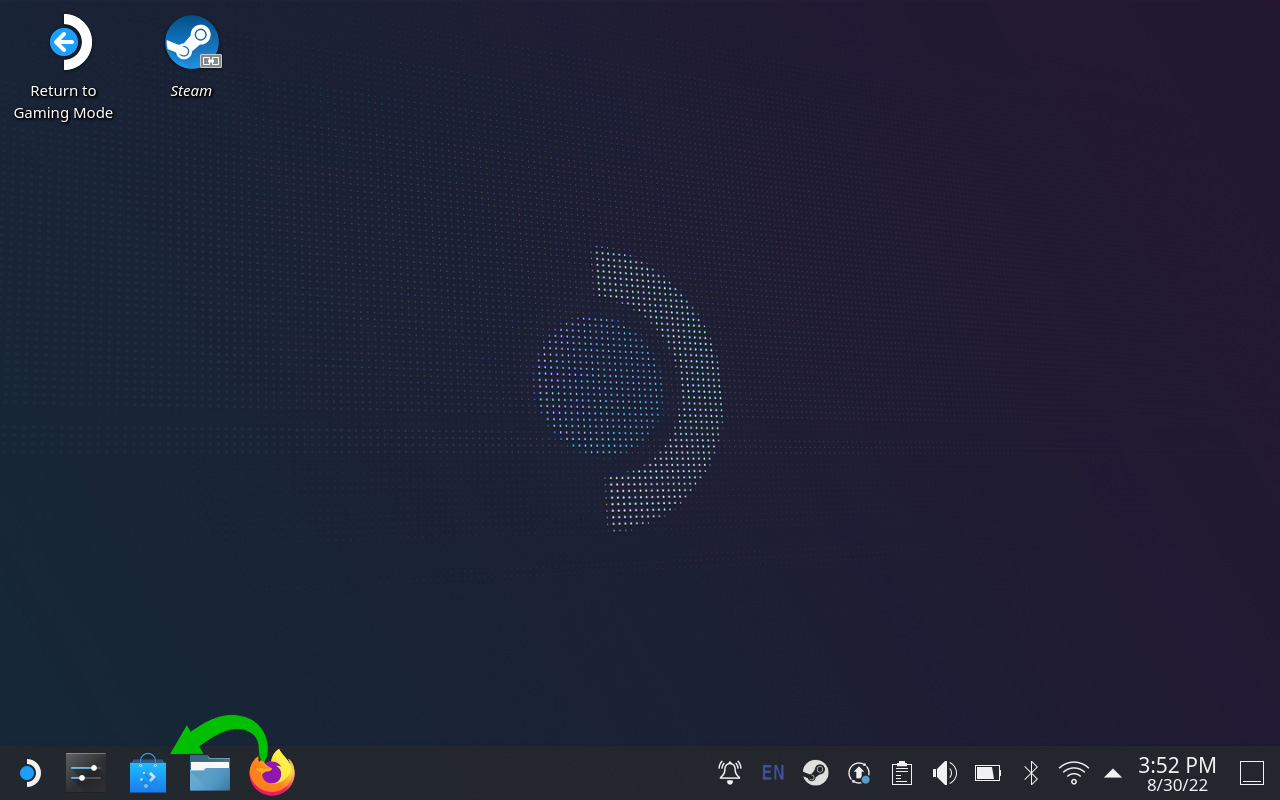The image size is (1280, 800).
Task: Launch Firefox browser from the taskbar
Action: tap(272, 773)
